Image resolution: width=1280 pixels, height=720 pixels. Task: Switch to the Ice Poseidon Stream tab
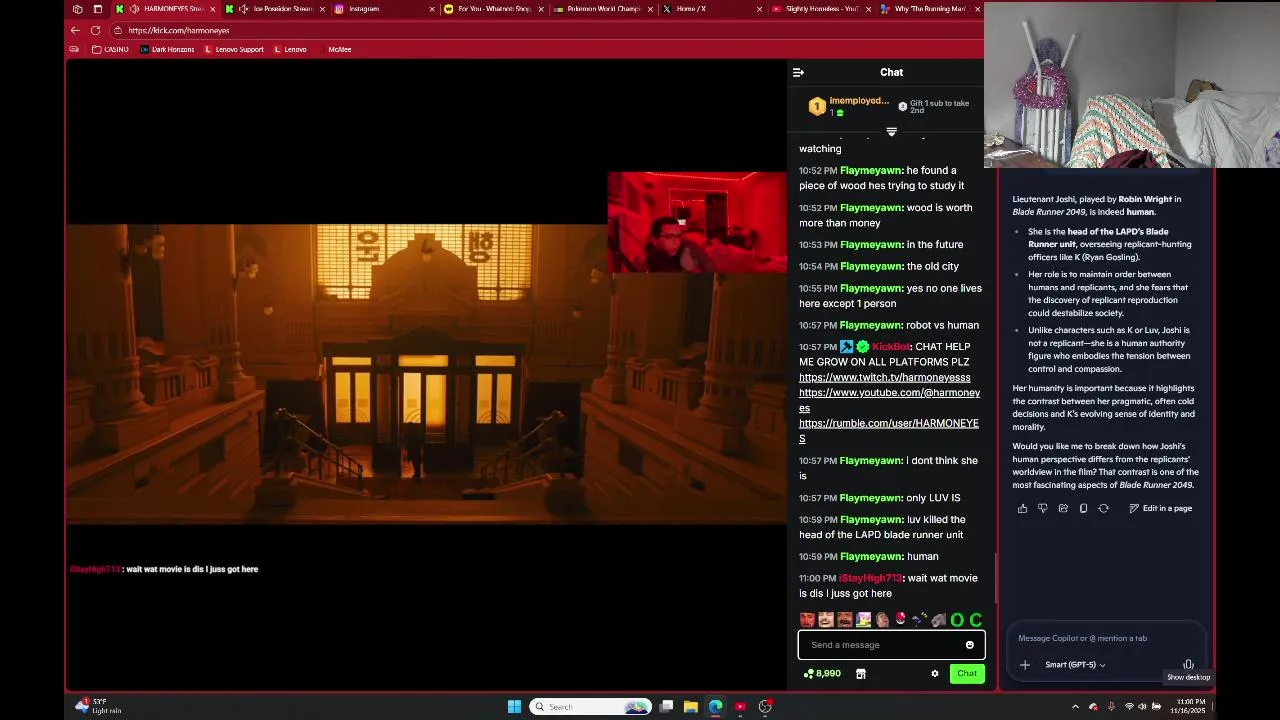pyautogui.click(x=276, y=9)
